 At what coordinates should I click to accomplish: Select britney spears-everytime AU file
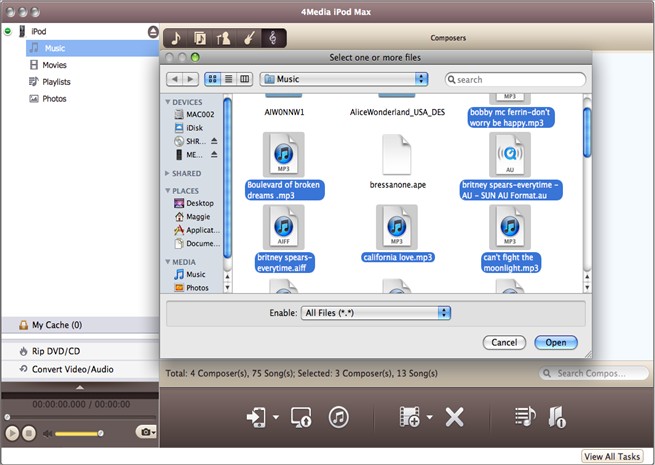tap(510, 166)
